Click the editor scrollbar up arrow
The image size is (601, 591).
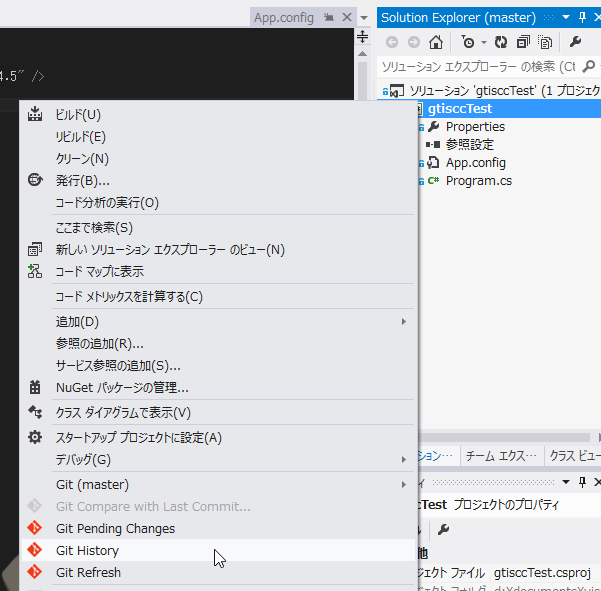363,54
